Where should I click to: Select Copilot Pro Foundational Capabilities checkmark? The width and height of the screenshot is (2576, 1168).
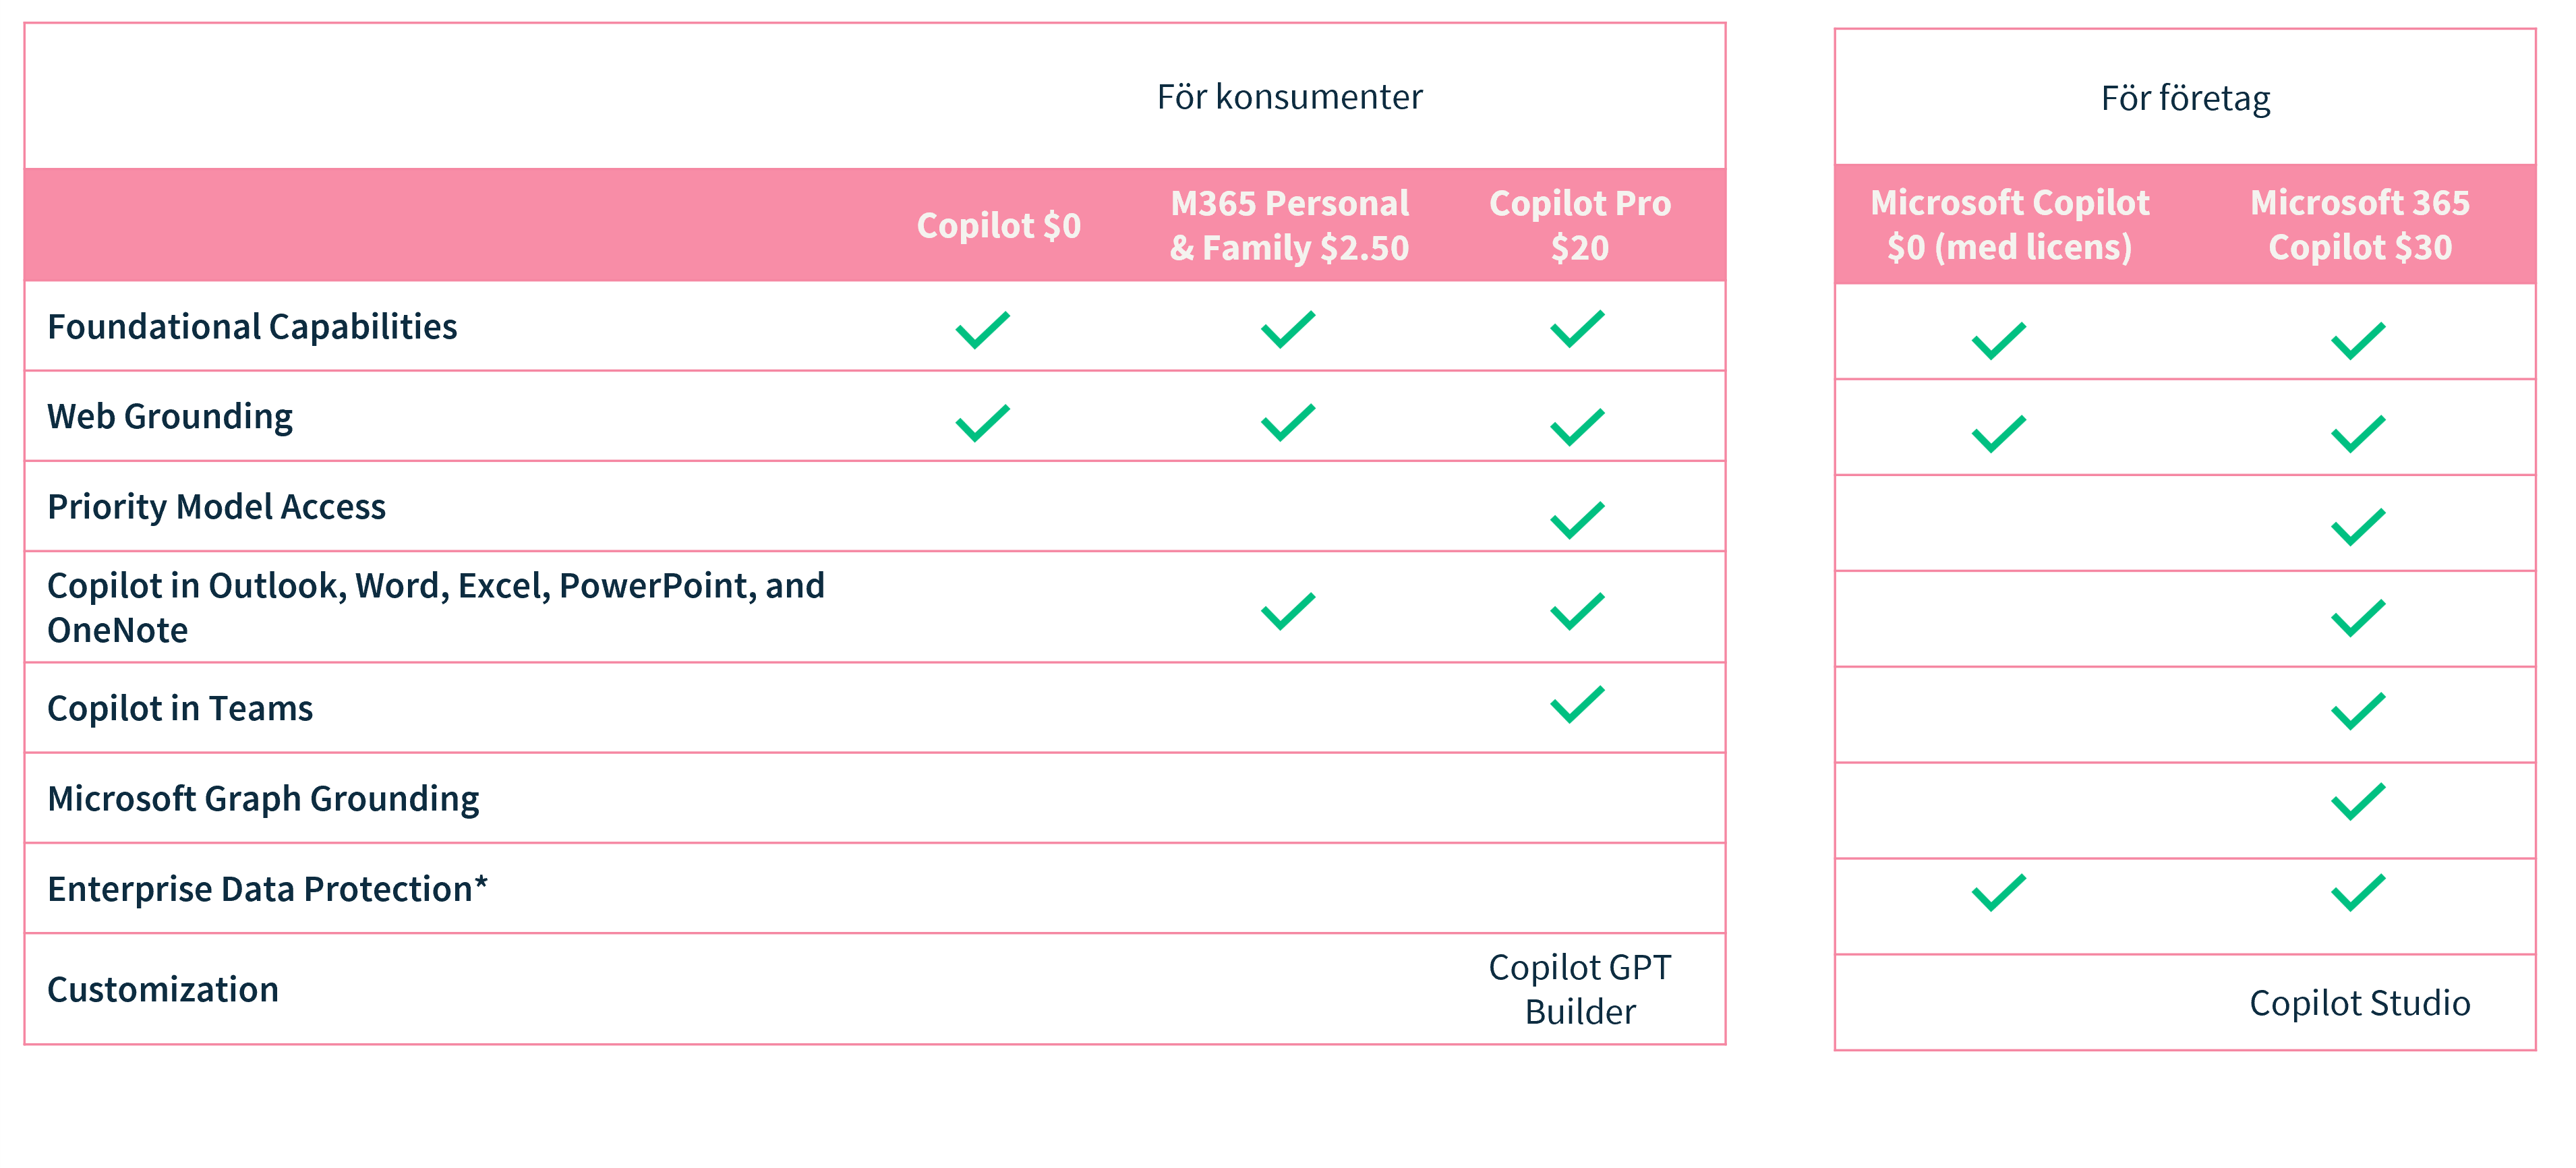(x=1577, y=329)
